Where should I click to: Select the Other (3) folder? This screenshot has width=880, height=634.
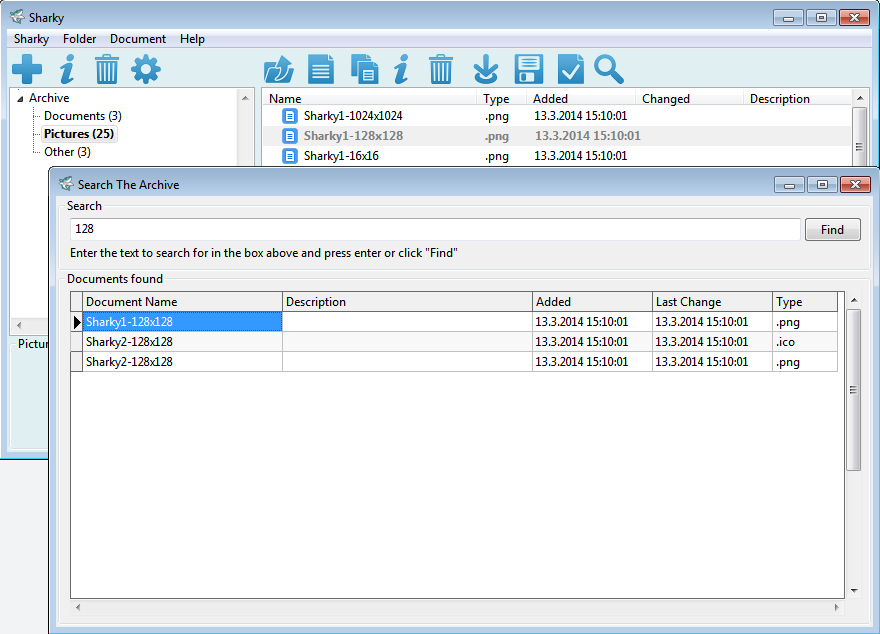click(x=67, y=152)
